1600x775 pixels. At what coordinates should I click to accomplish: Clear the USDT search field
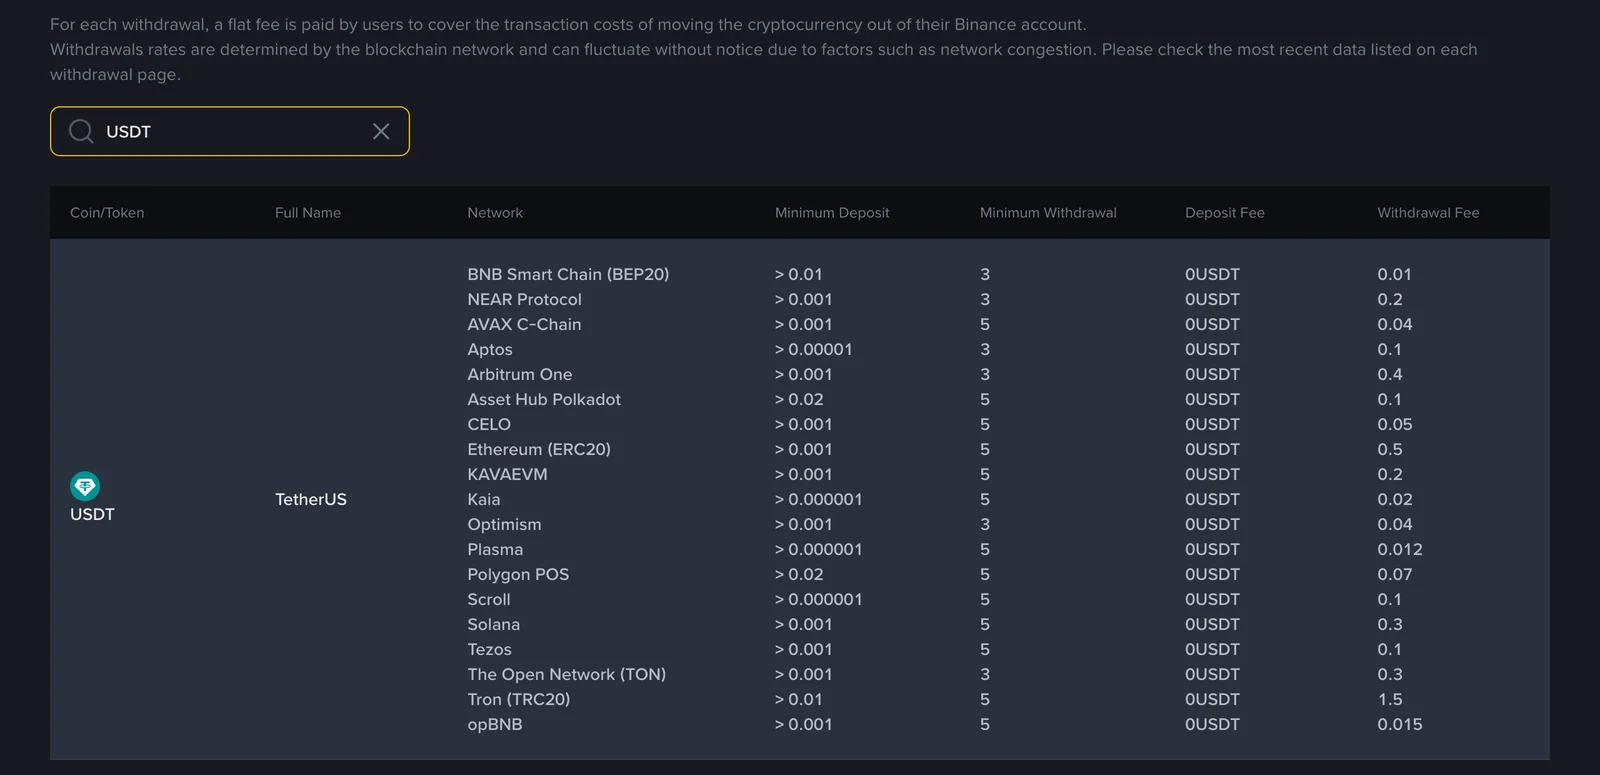(x=381, y=131)
